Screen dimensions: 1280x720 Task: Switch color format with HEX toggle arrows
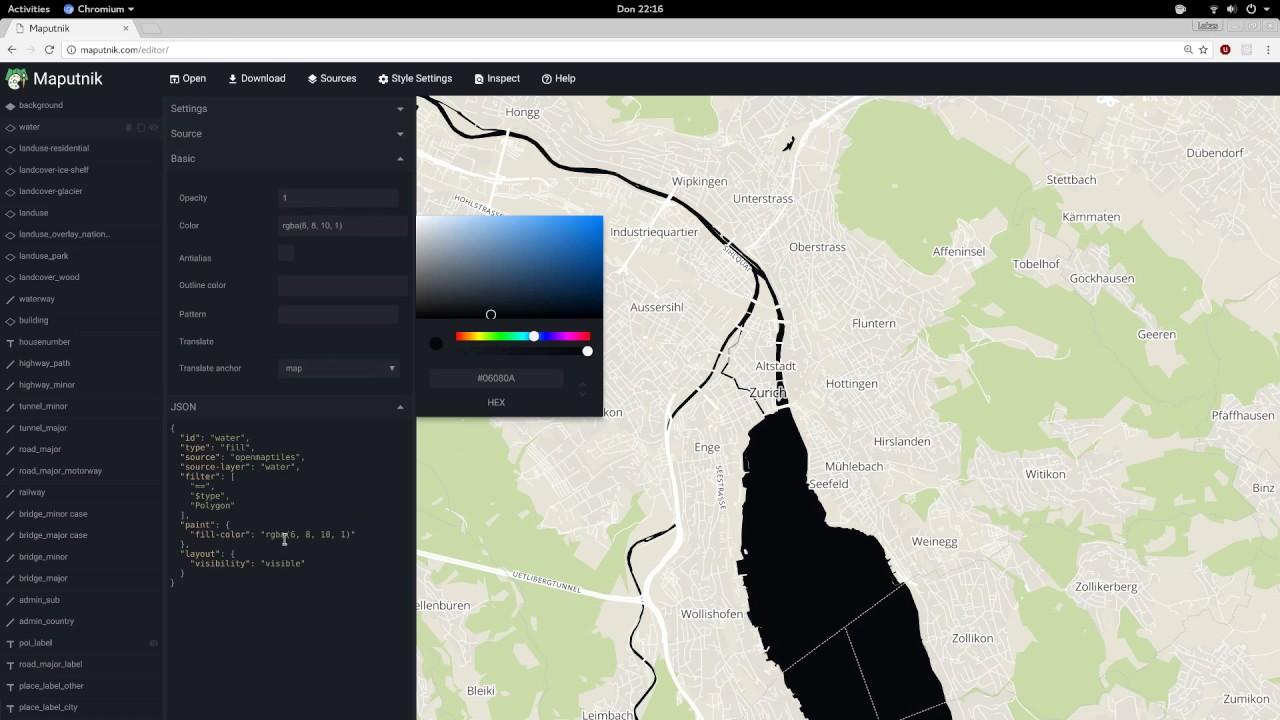(582, 389)
